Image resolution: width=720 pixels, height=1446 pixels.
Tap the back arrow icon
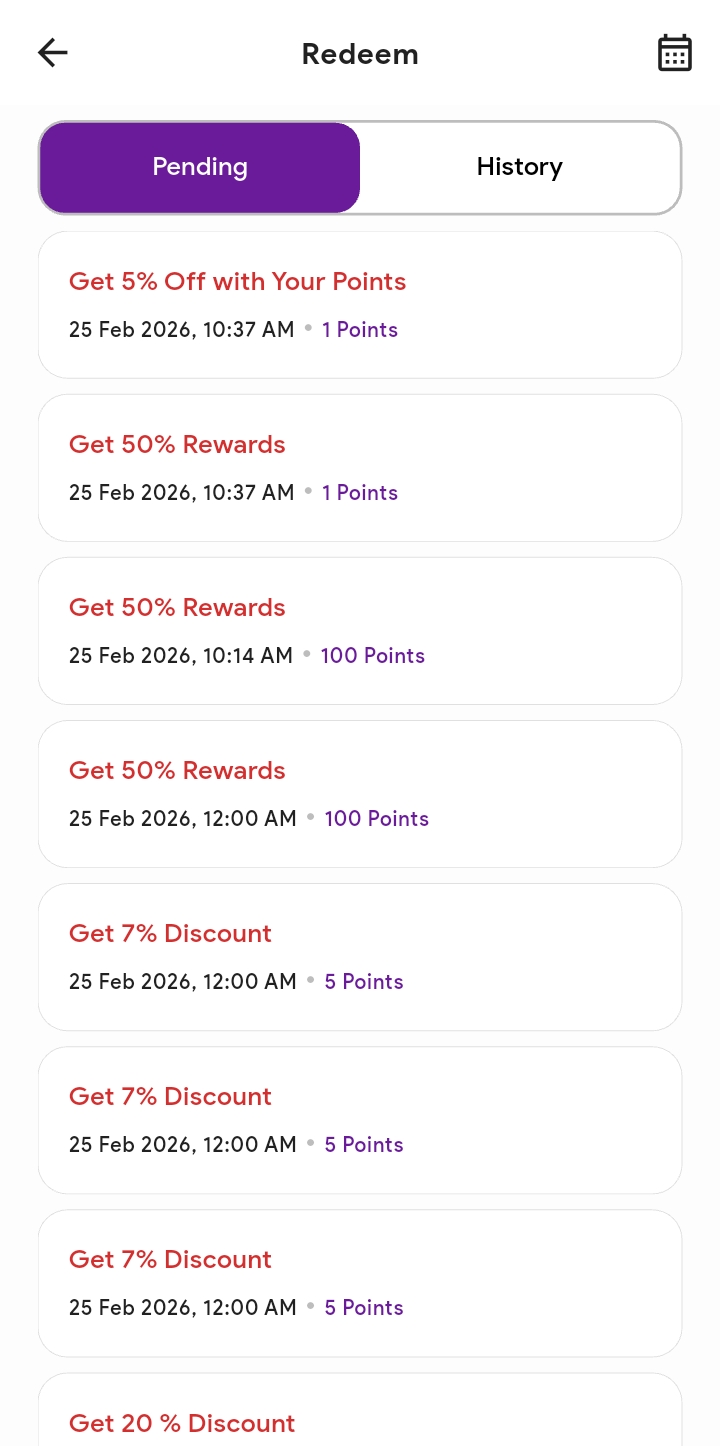point(53,53)
